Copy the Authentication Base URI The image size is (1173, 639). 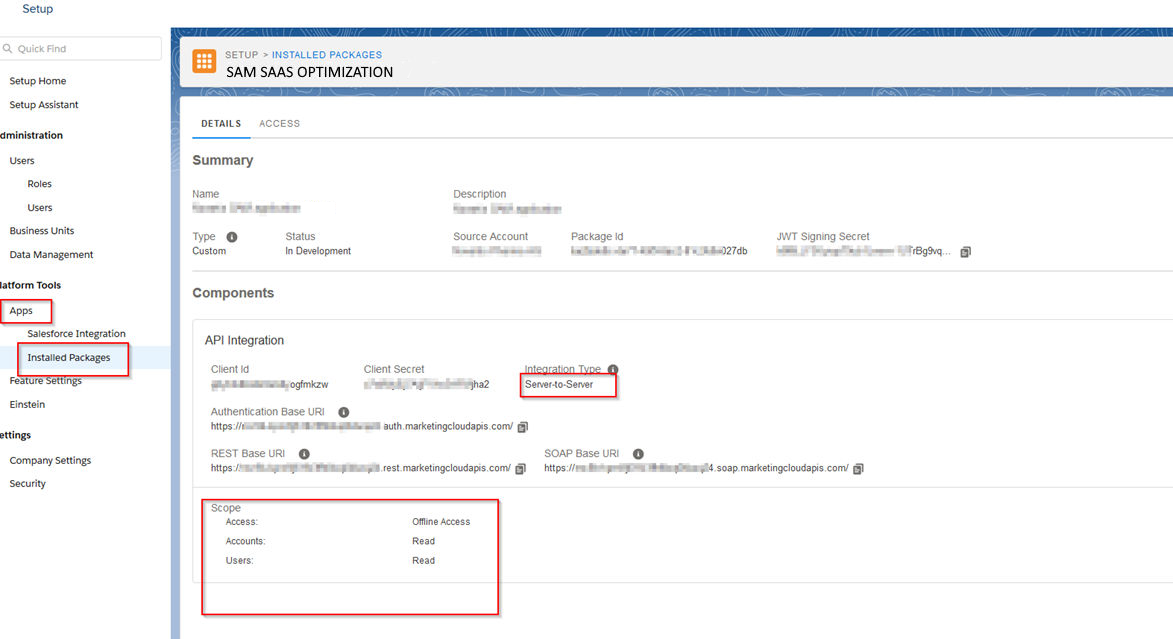pyautogui.click(x=523, y=427)
